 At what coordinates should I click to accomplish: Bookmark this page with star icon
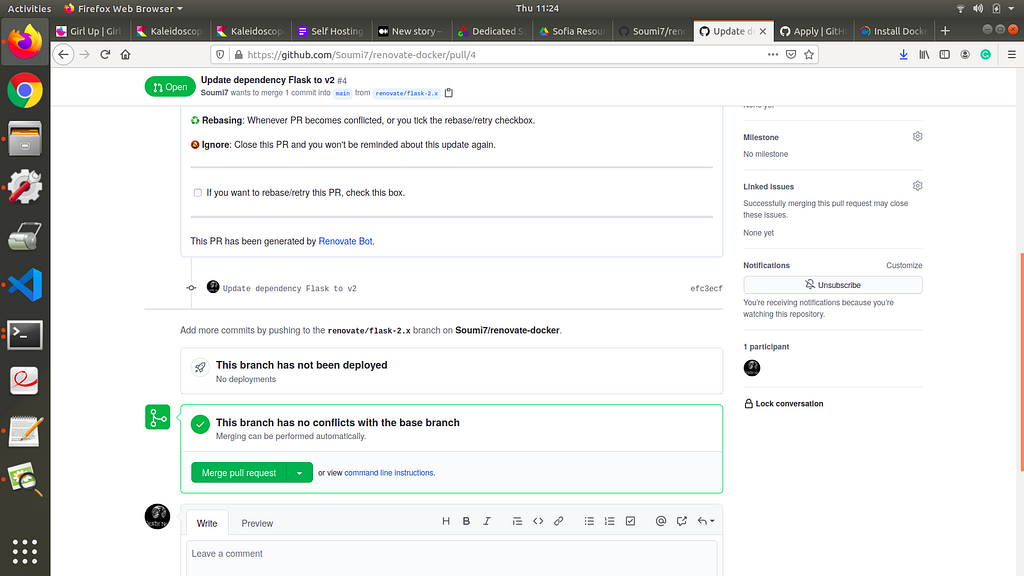(809, 55)
